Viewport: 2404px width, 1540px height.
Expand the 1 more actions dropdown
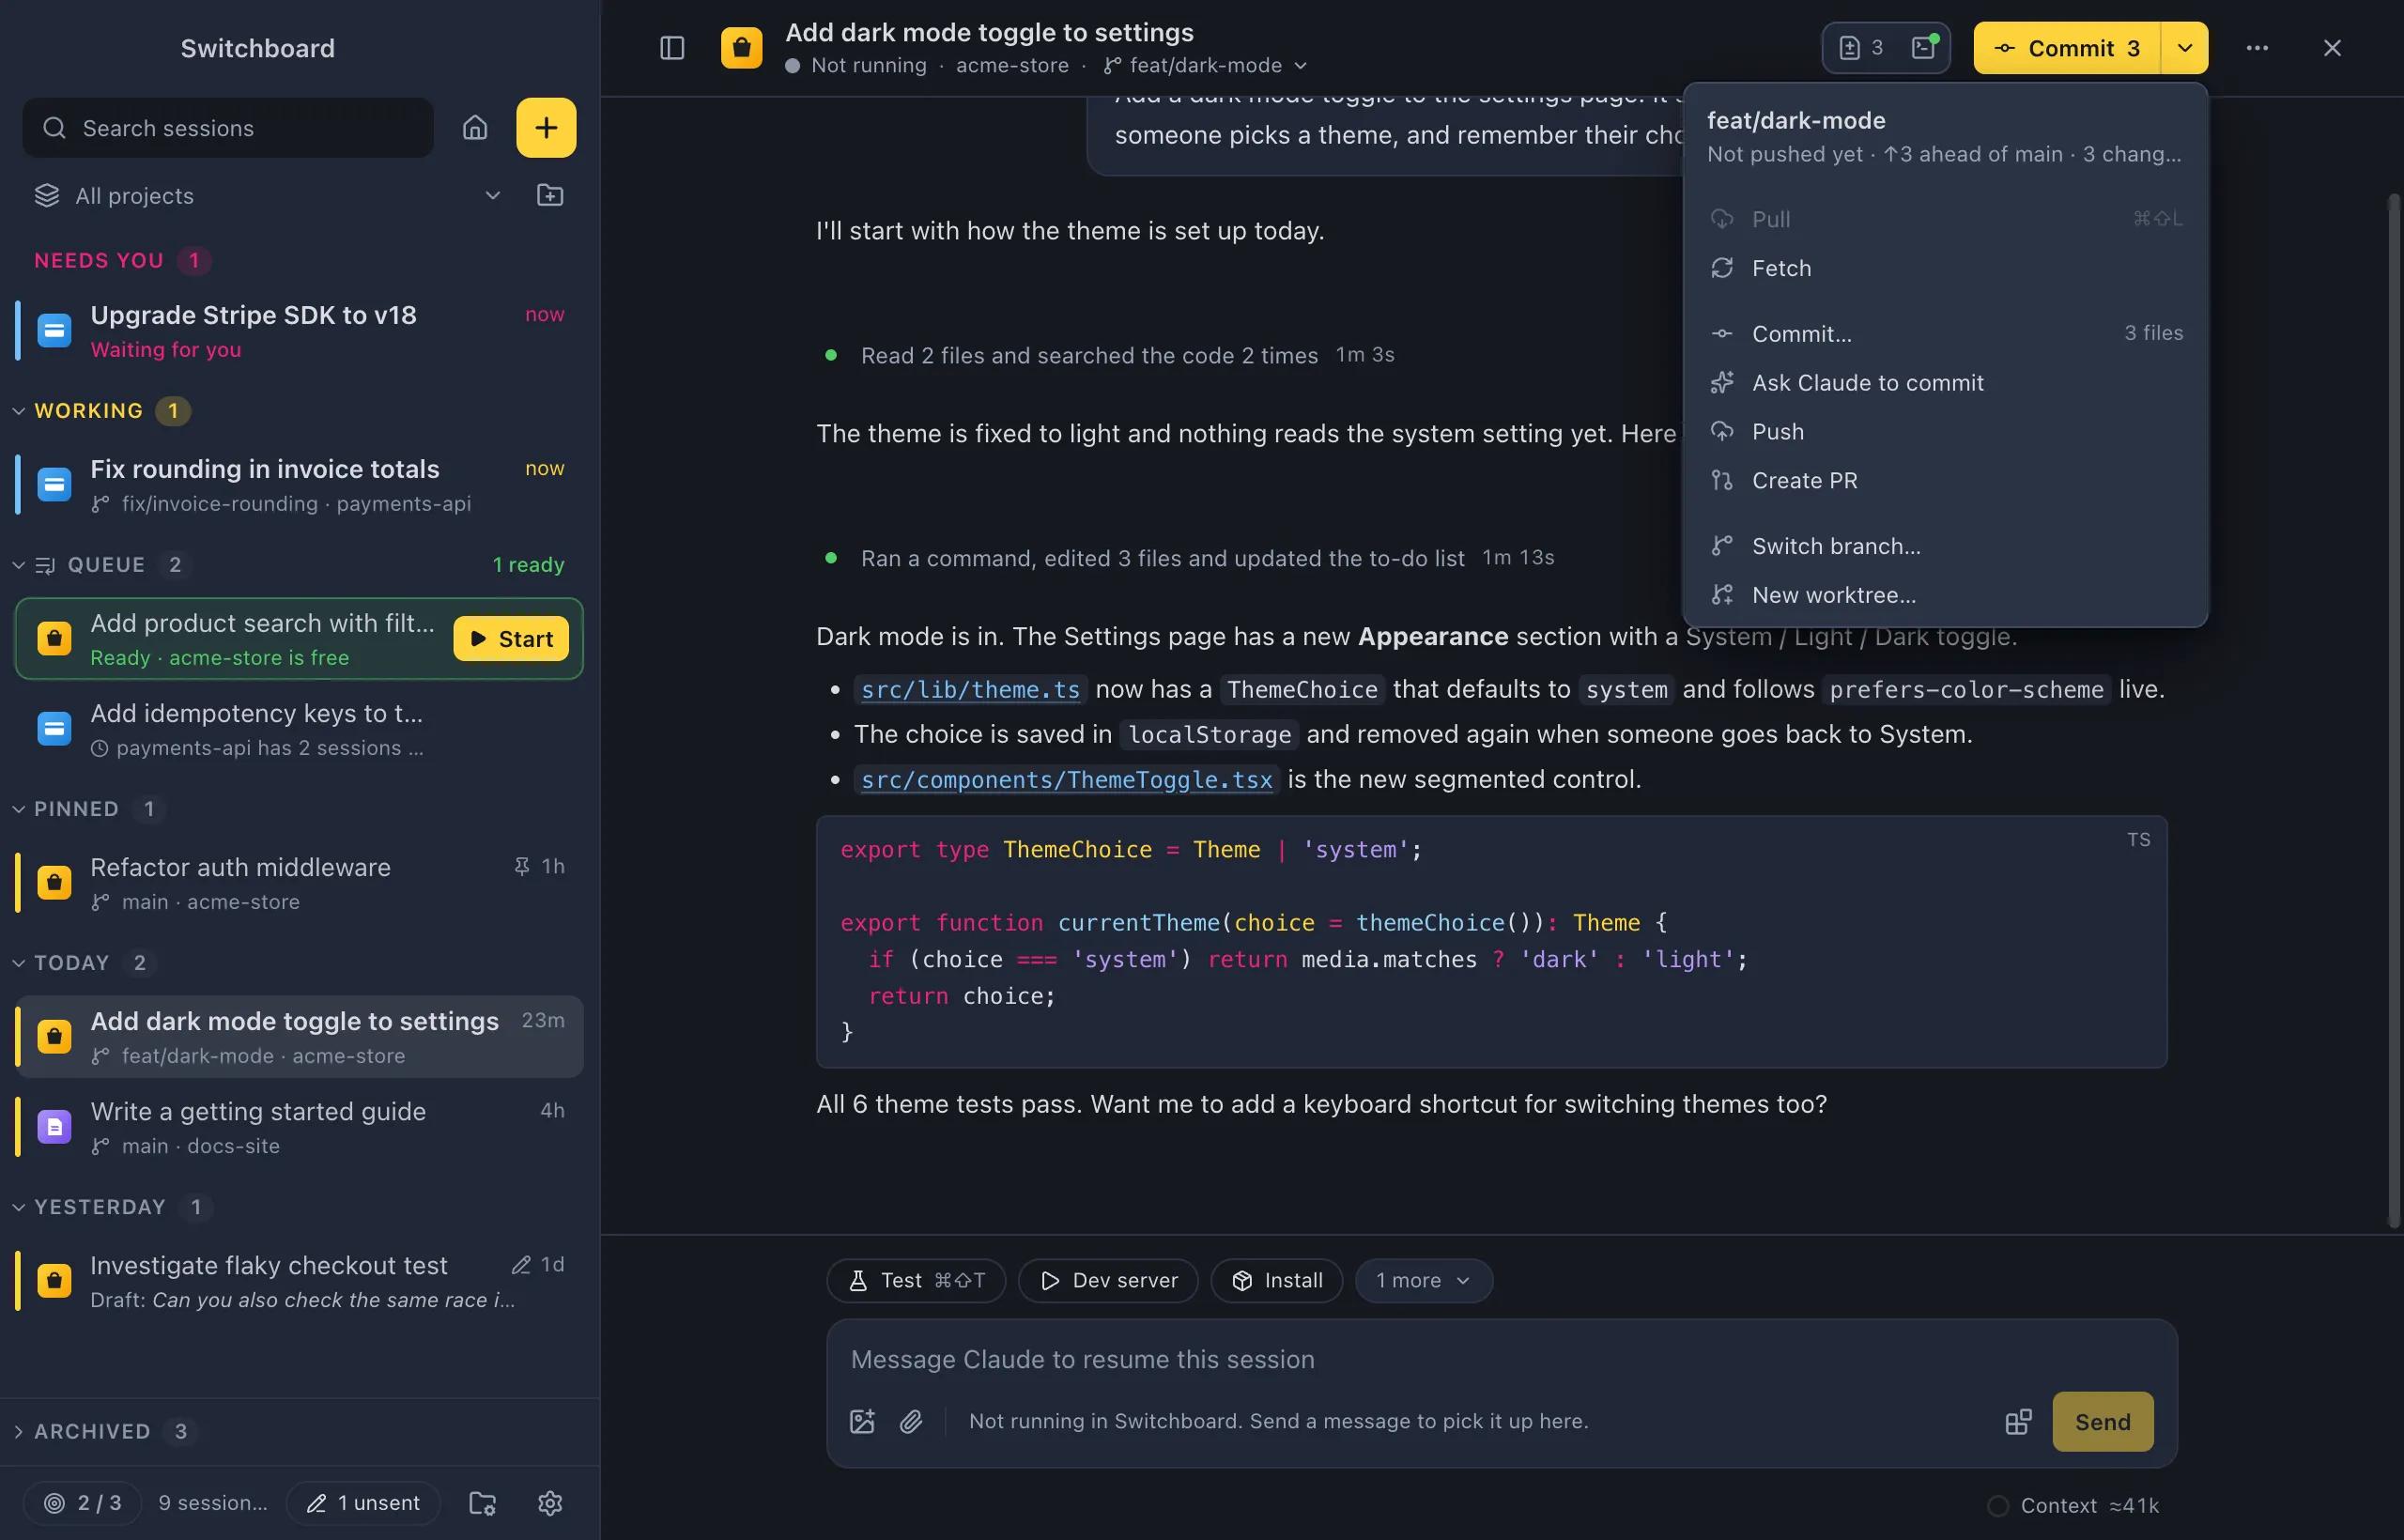pyautogui.click(x=1423, y=1280)
